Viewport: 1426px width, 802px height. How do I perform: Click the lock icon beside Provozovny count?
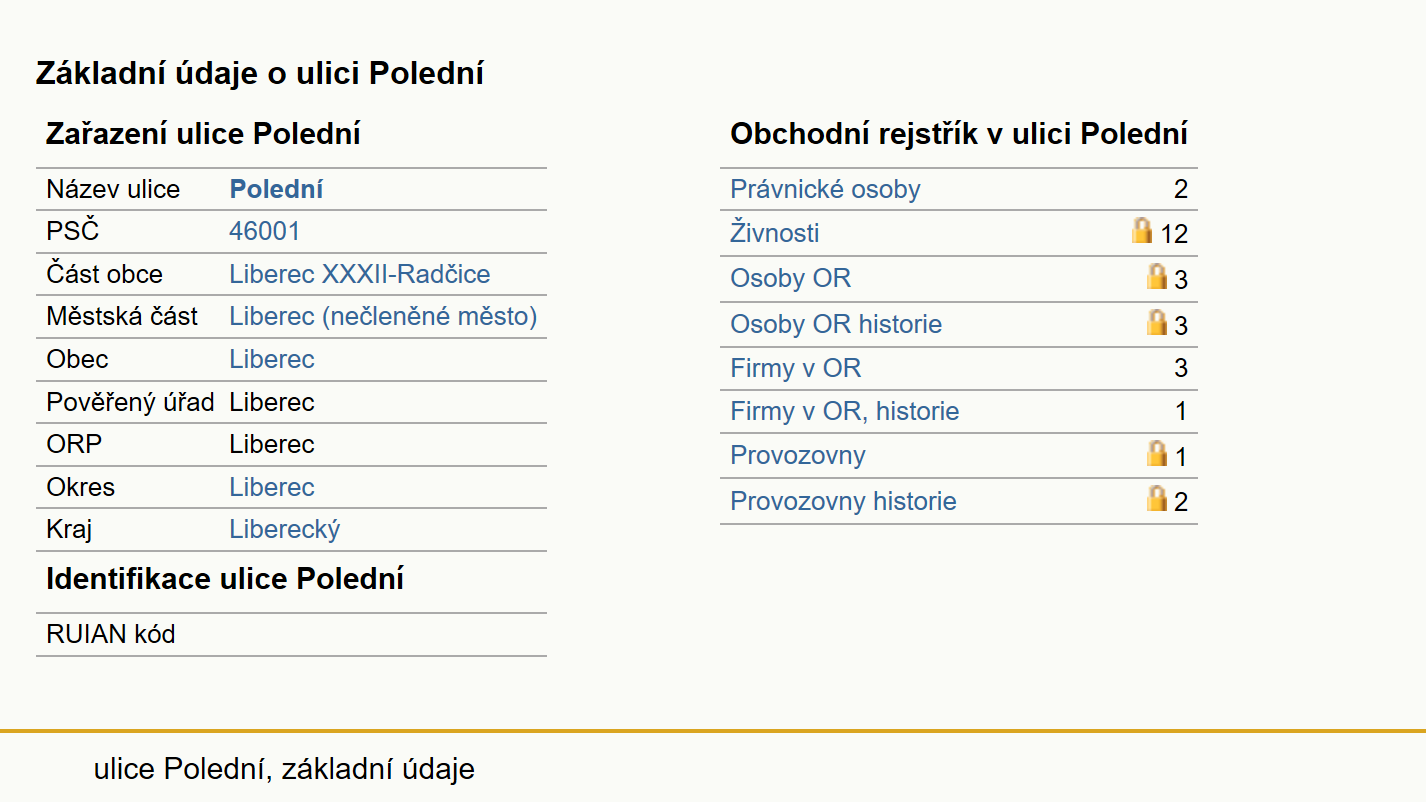pos(1157,454)
